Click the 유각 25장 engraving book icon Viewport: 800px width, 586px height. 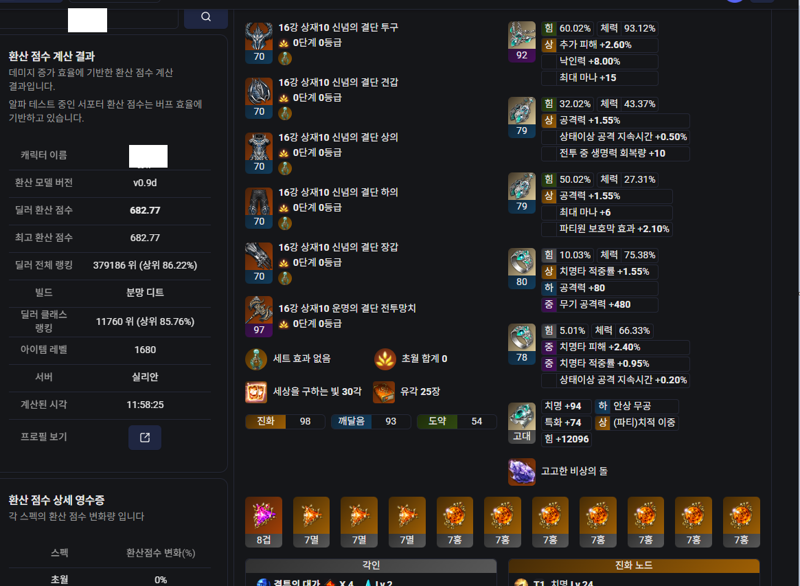(x=384, y=392)
